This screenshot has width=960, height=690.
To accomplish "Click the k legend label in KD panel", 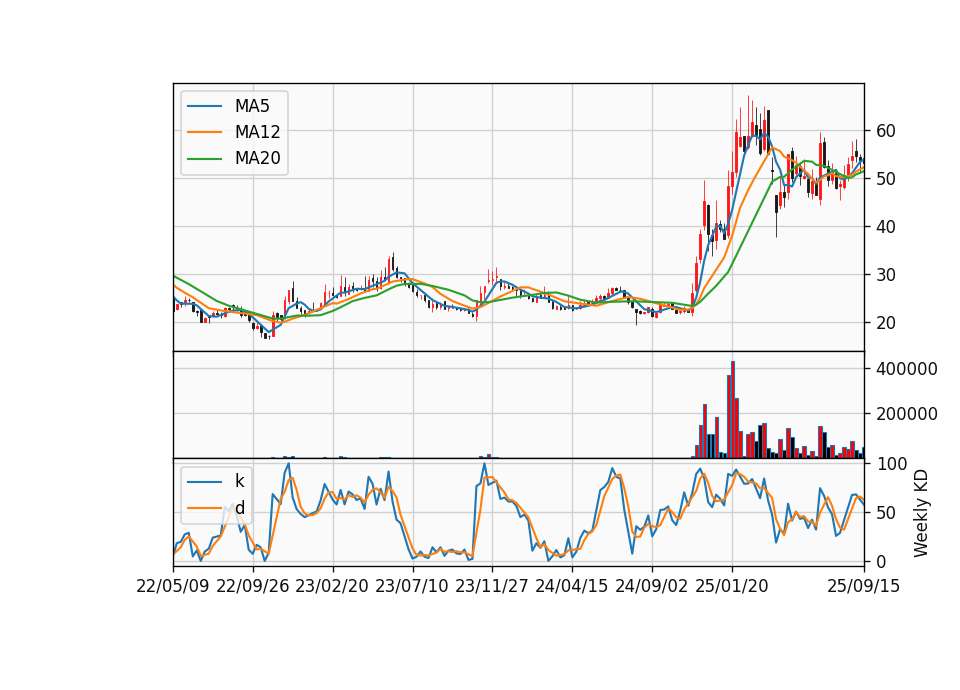I will 239,481.
